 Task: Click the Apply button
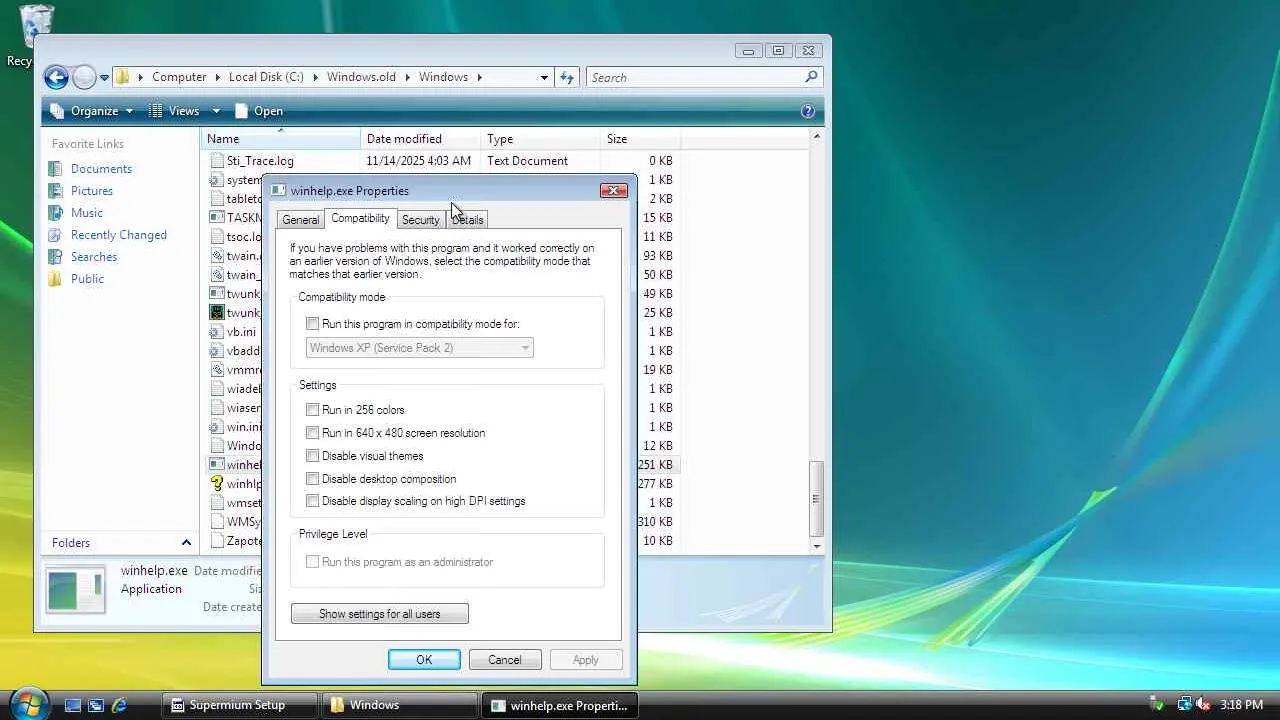coord(586,660)
